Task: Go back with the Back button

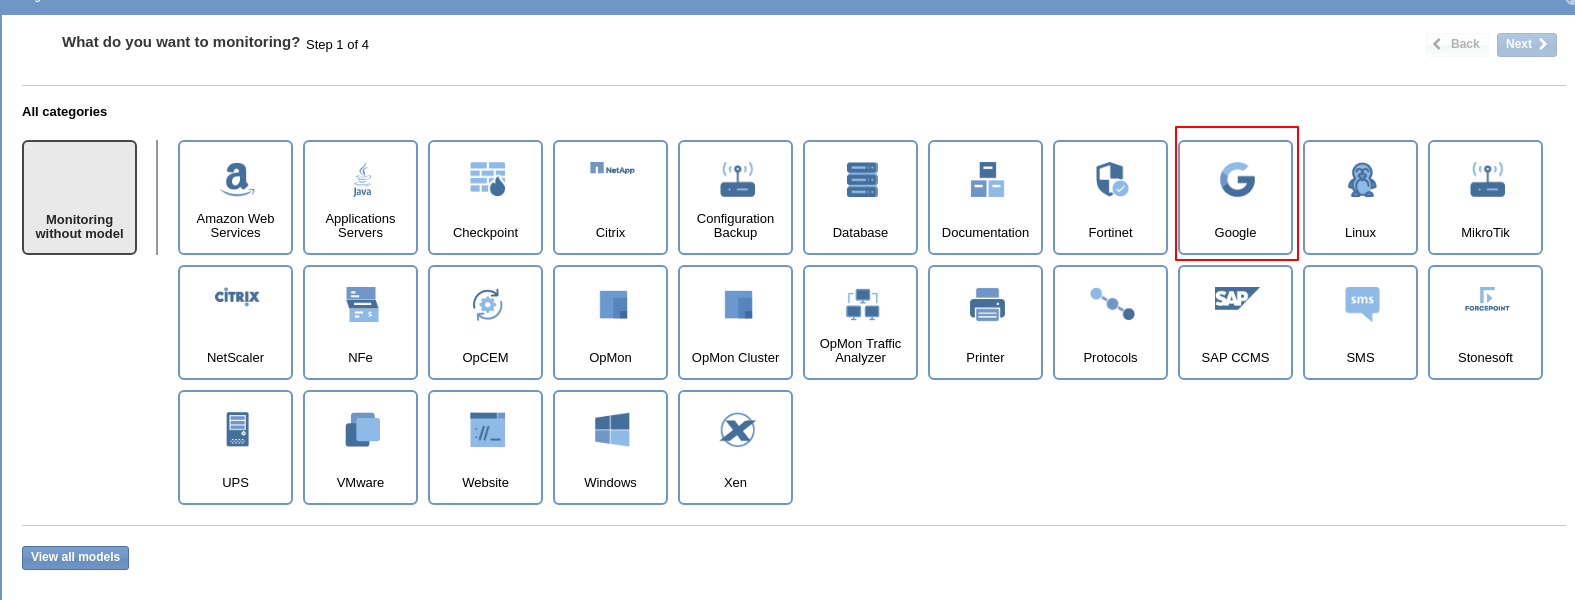Action: point(1457,44)
